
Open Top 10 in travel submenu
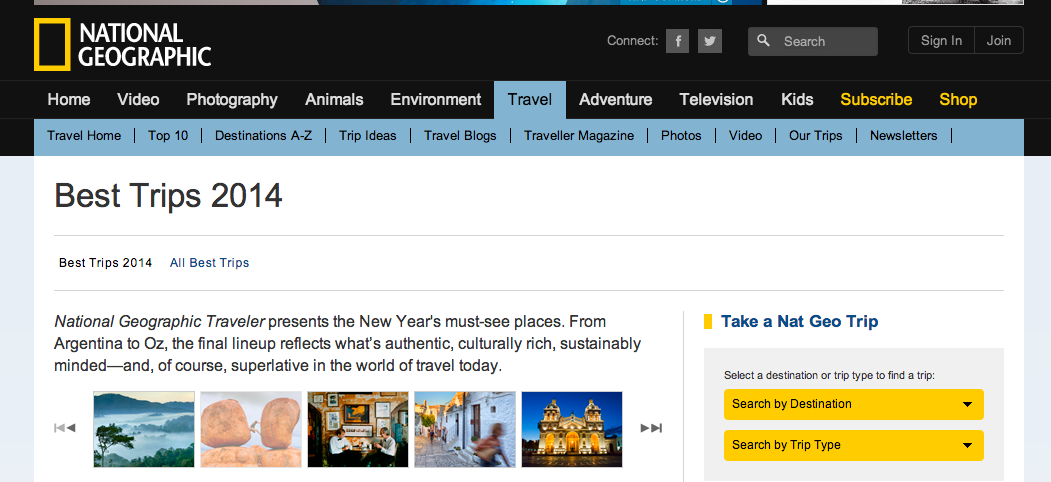point(168,135)
